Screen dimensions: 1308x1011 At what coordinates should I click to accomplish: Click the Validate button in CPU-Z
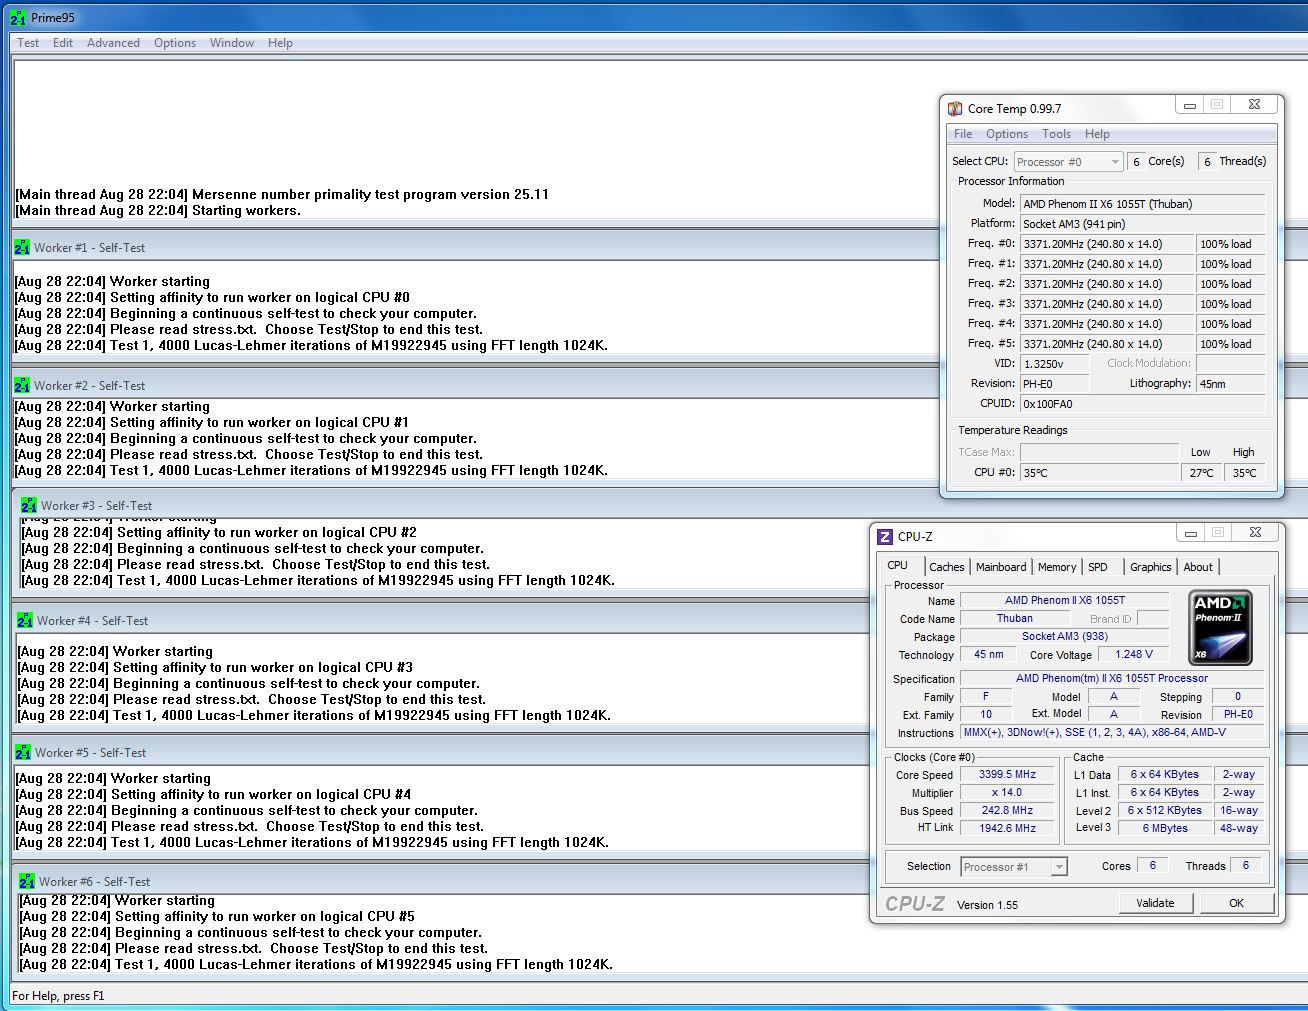pyautogui.click(x=1155, y=903)
